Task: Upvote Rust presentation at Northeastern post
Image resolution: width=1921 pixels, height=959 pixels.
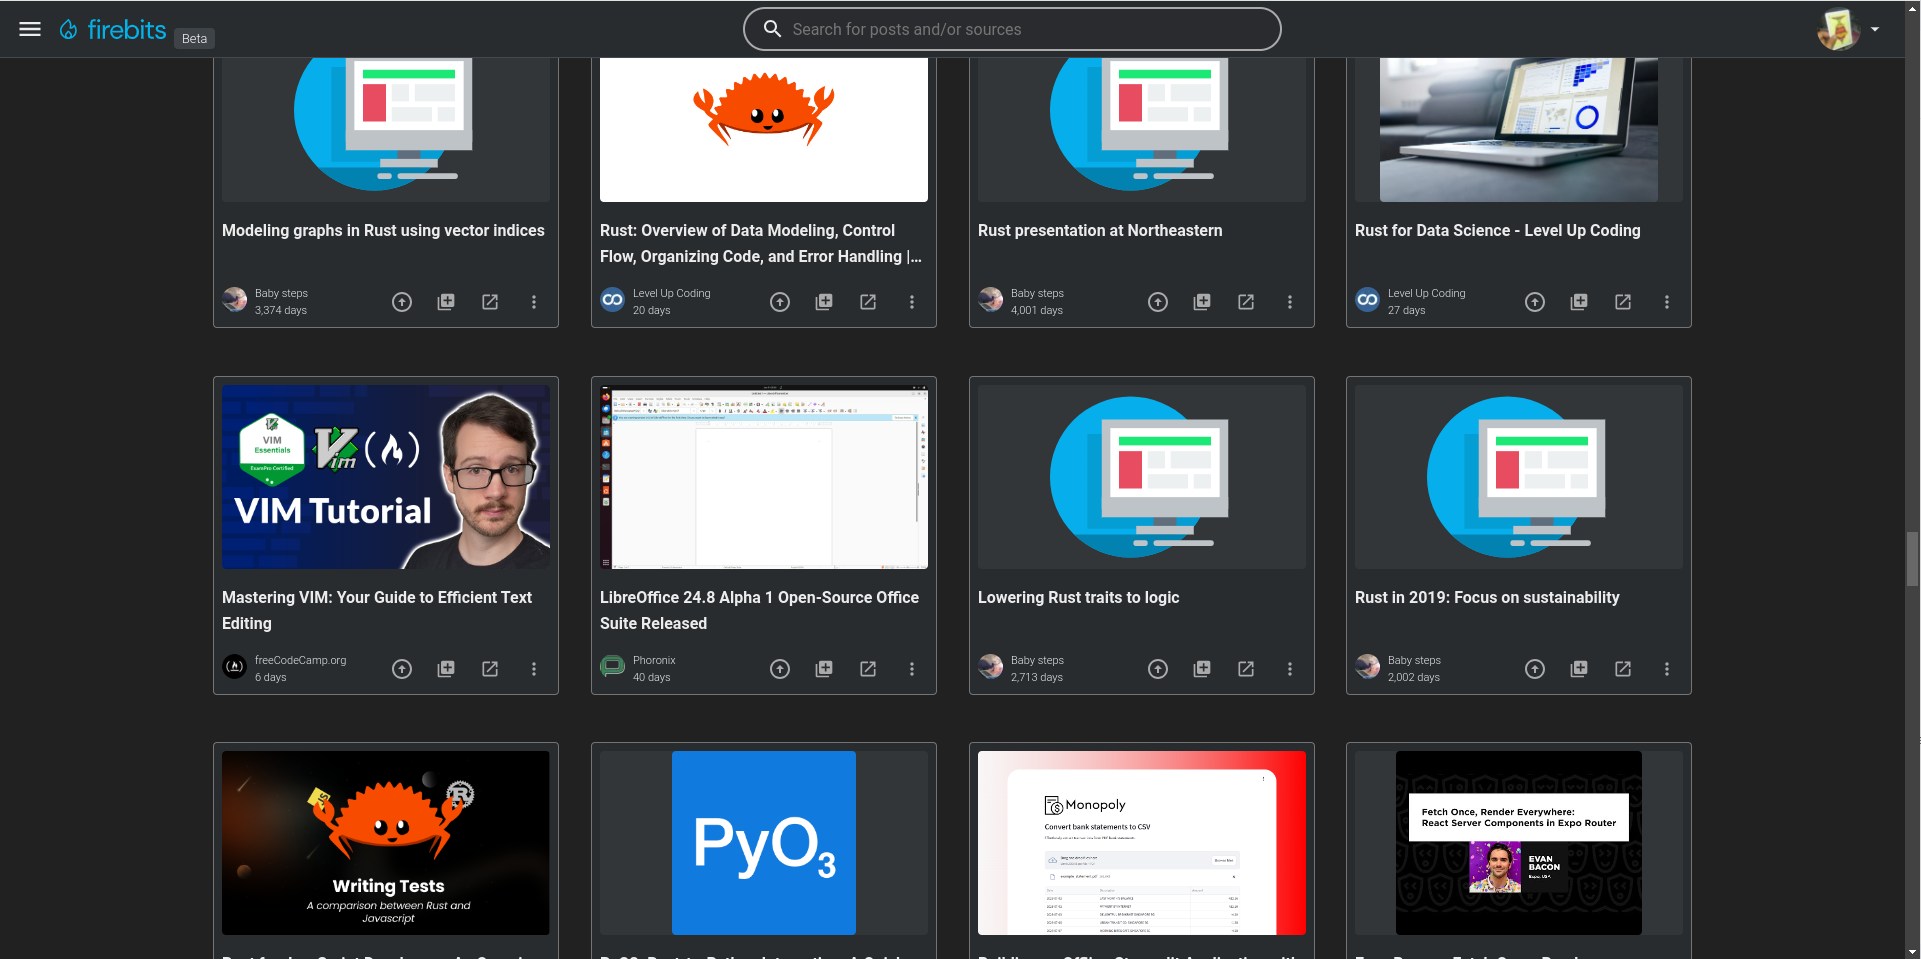Action: tap(1158, 302)
